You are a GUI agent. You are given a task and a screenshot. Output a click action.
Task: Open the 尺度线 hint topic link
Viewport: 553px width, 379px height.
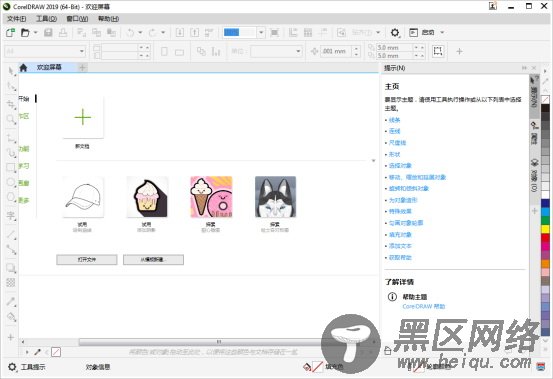[397, 143]
